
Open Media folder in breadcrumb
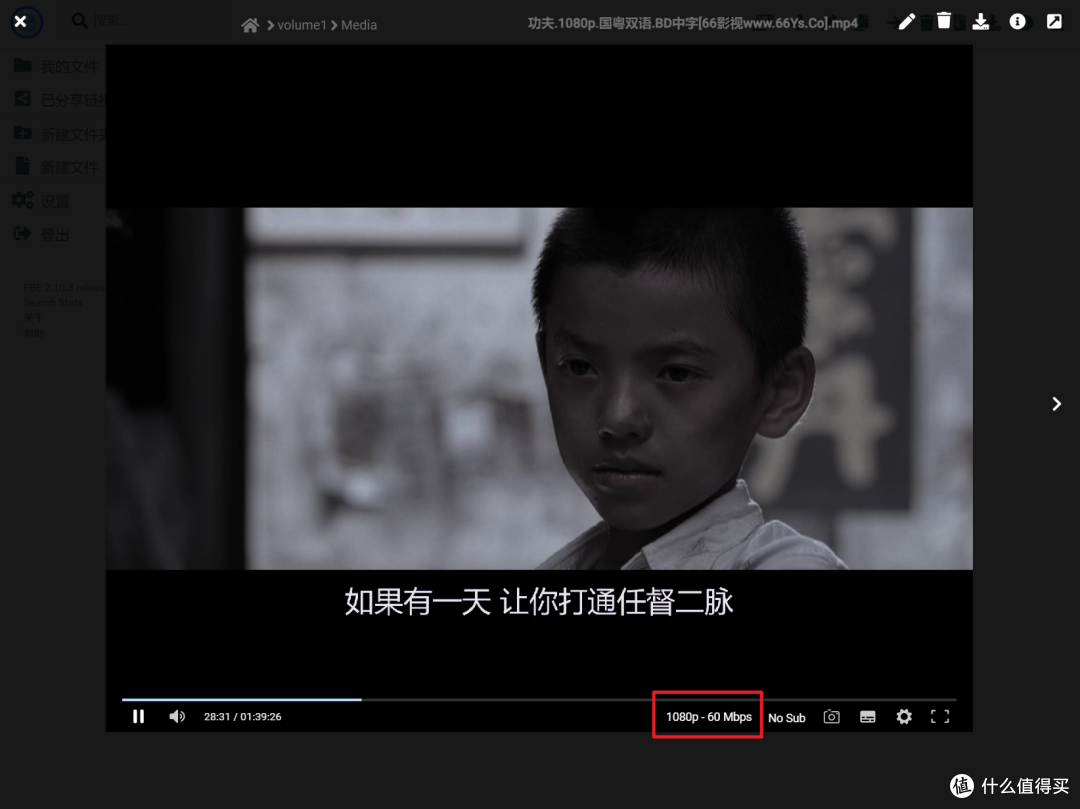pos(359,25)
